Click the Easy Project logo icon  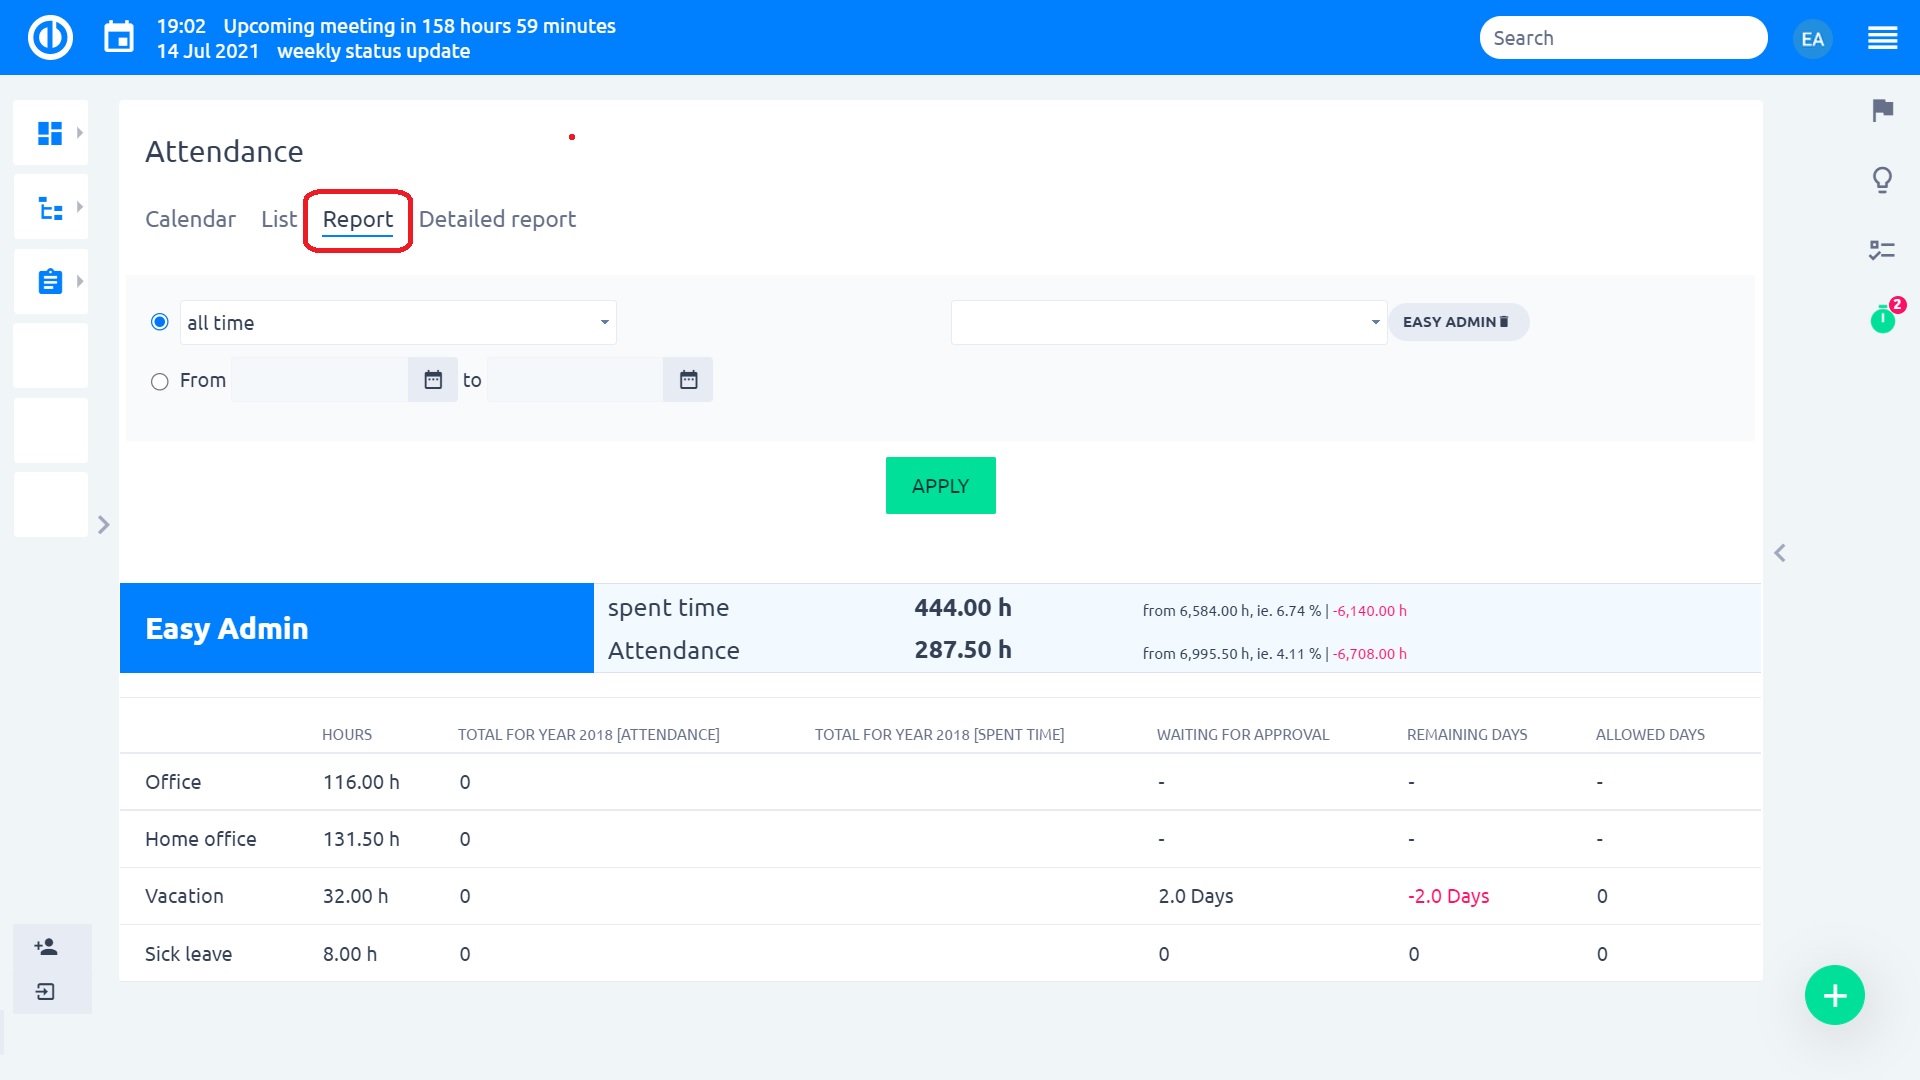50,38
